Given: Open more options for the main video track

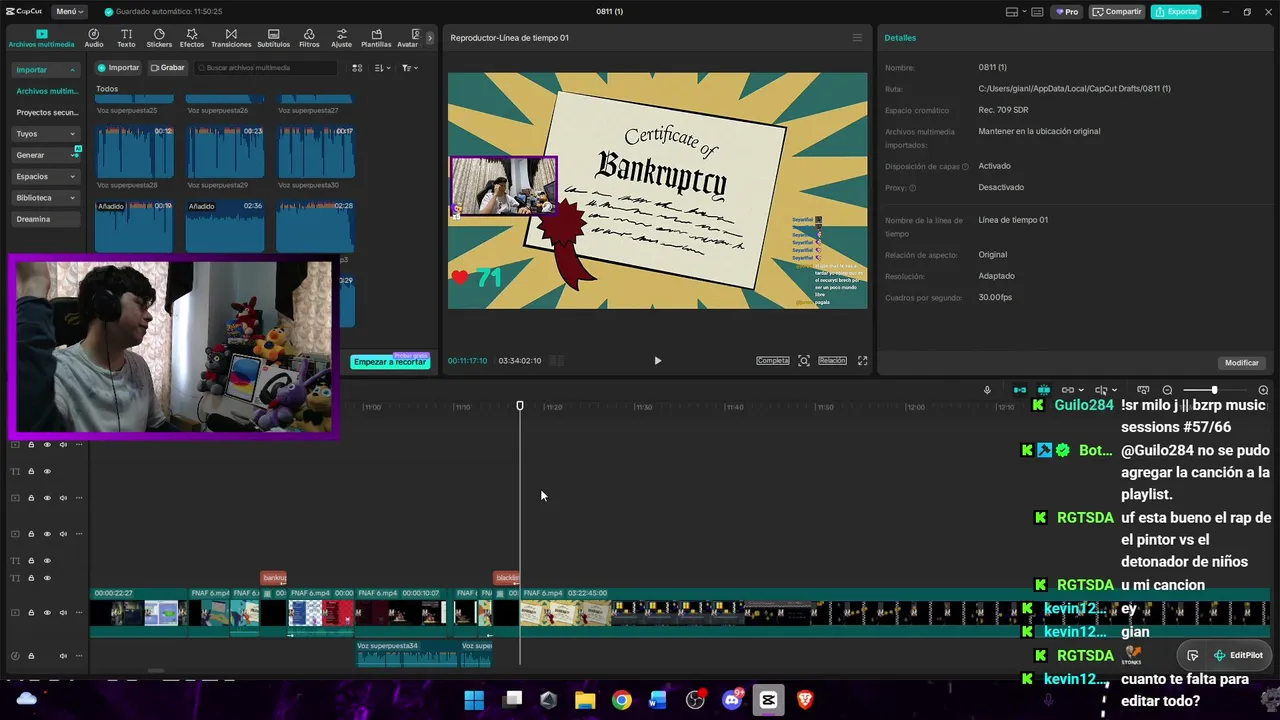Looking at the screenshot, I should click(79, 612).
